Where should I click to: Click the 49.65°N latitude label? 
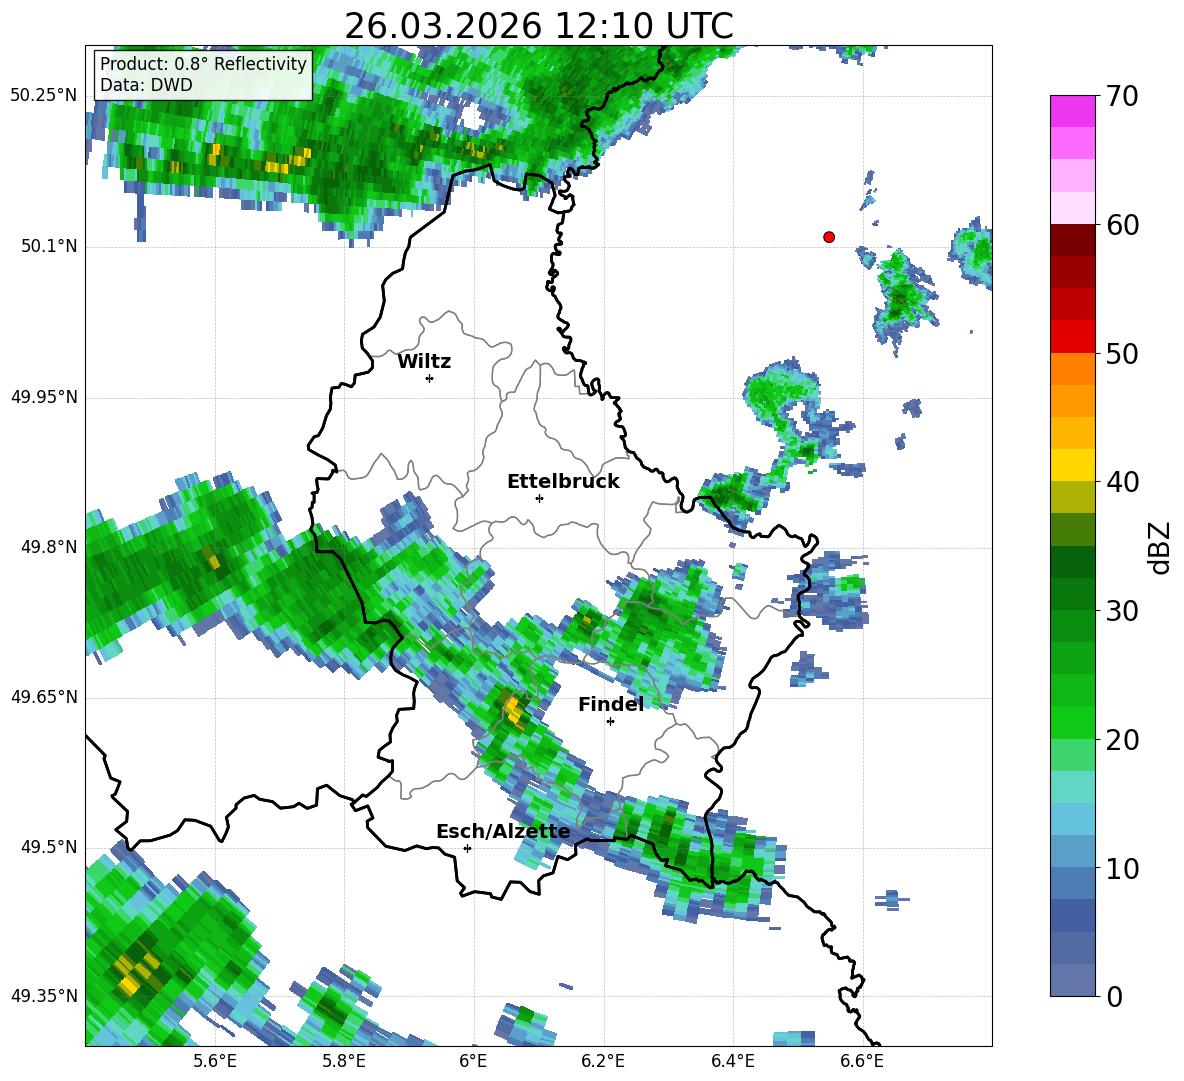44,697
